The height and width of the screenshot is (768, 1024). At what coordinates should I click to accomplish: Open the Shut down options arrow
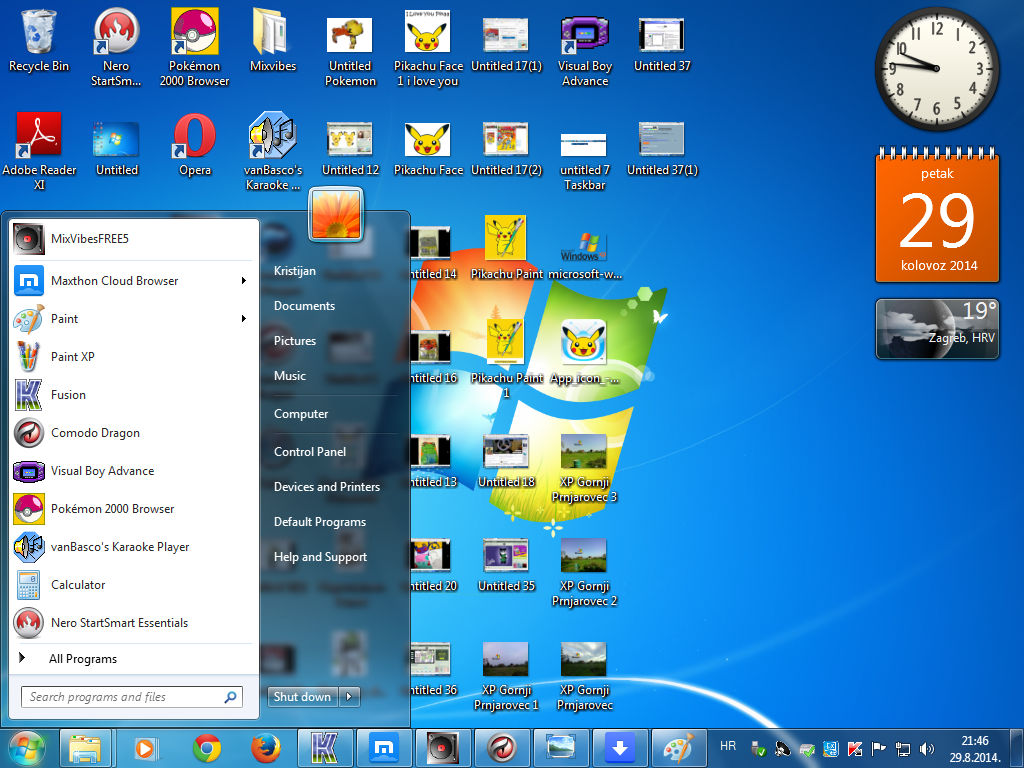click(349, 697)
